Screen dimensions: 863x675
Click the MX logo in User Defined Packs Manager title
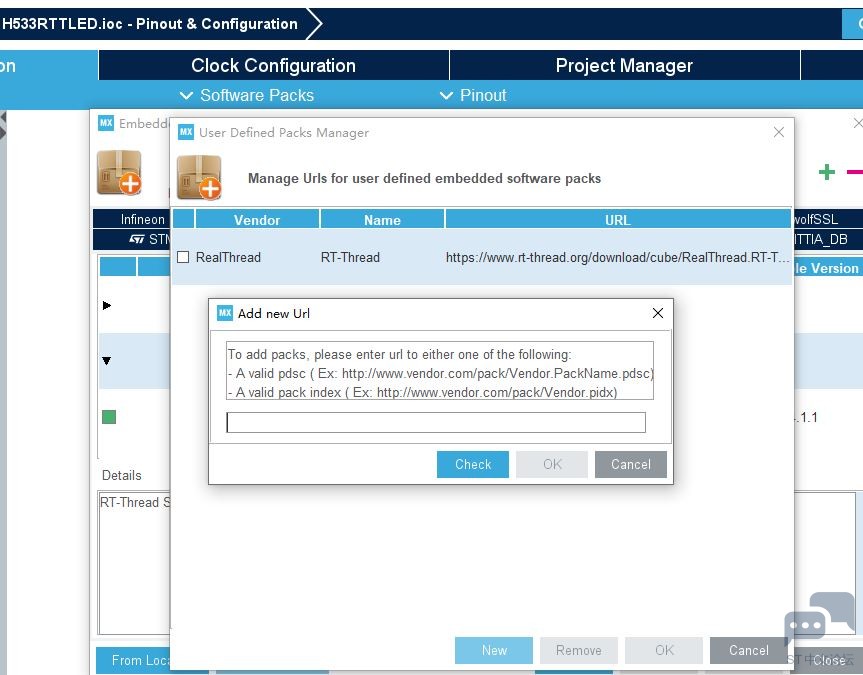(x=186, y=132)
